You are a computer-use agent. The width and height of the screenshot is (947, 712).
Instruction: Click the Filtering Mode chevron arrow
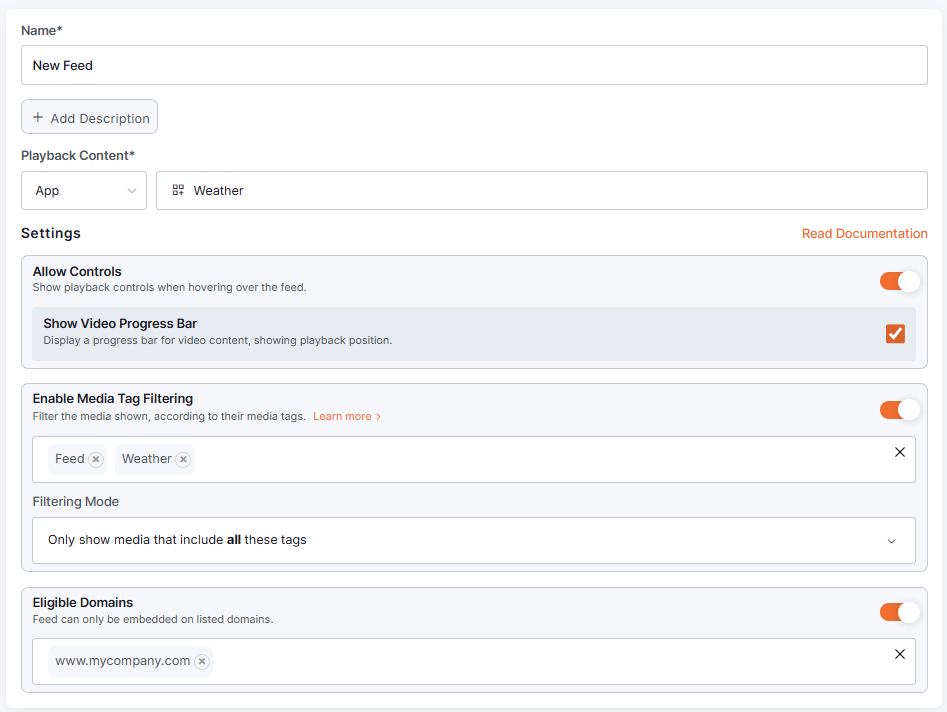891,541
